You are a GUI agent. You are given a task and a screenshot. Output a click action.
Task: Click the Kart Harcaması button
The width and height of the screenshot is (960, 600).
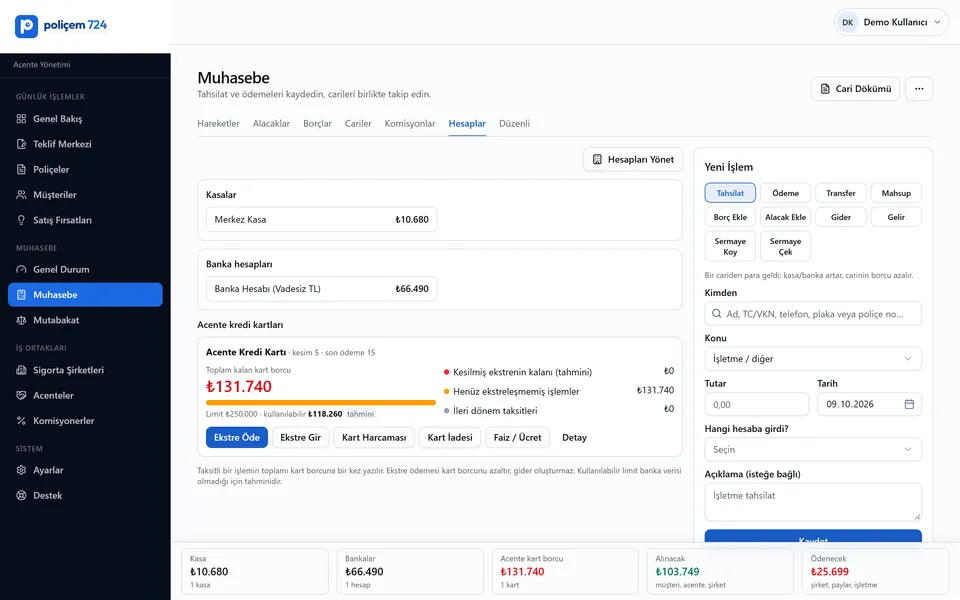pos(374,438)
